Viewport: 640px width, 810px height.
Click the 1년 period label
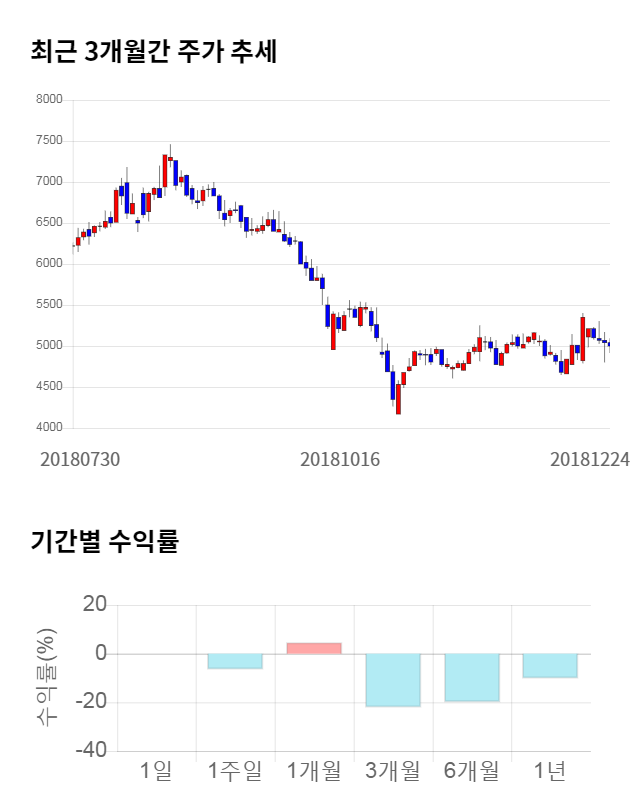coord(550,771)
